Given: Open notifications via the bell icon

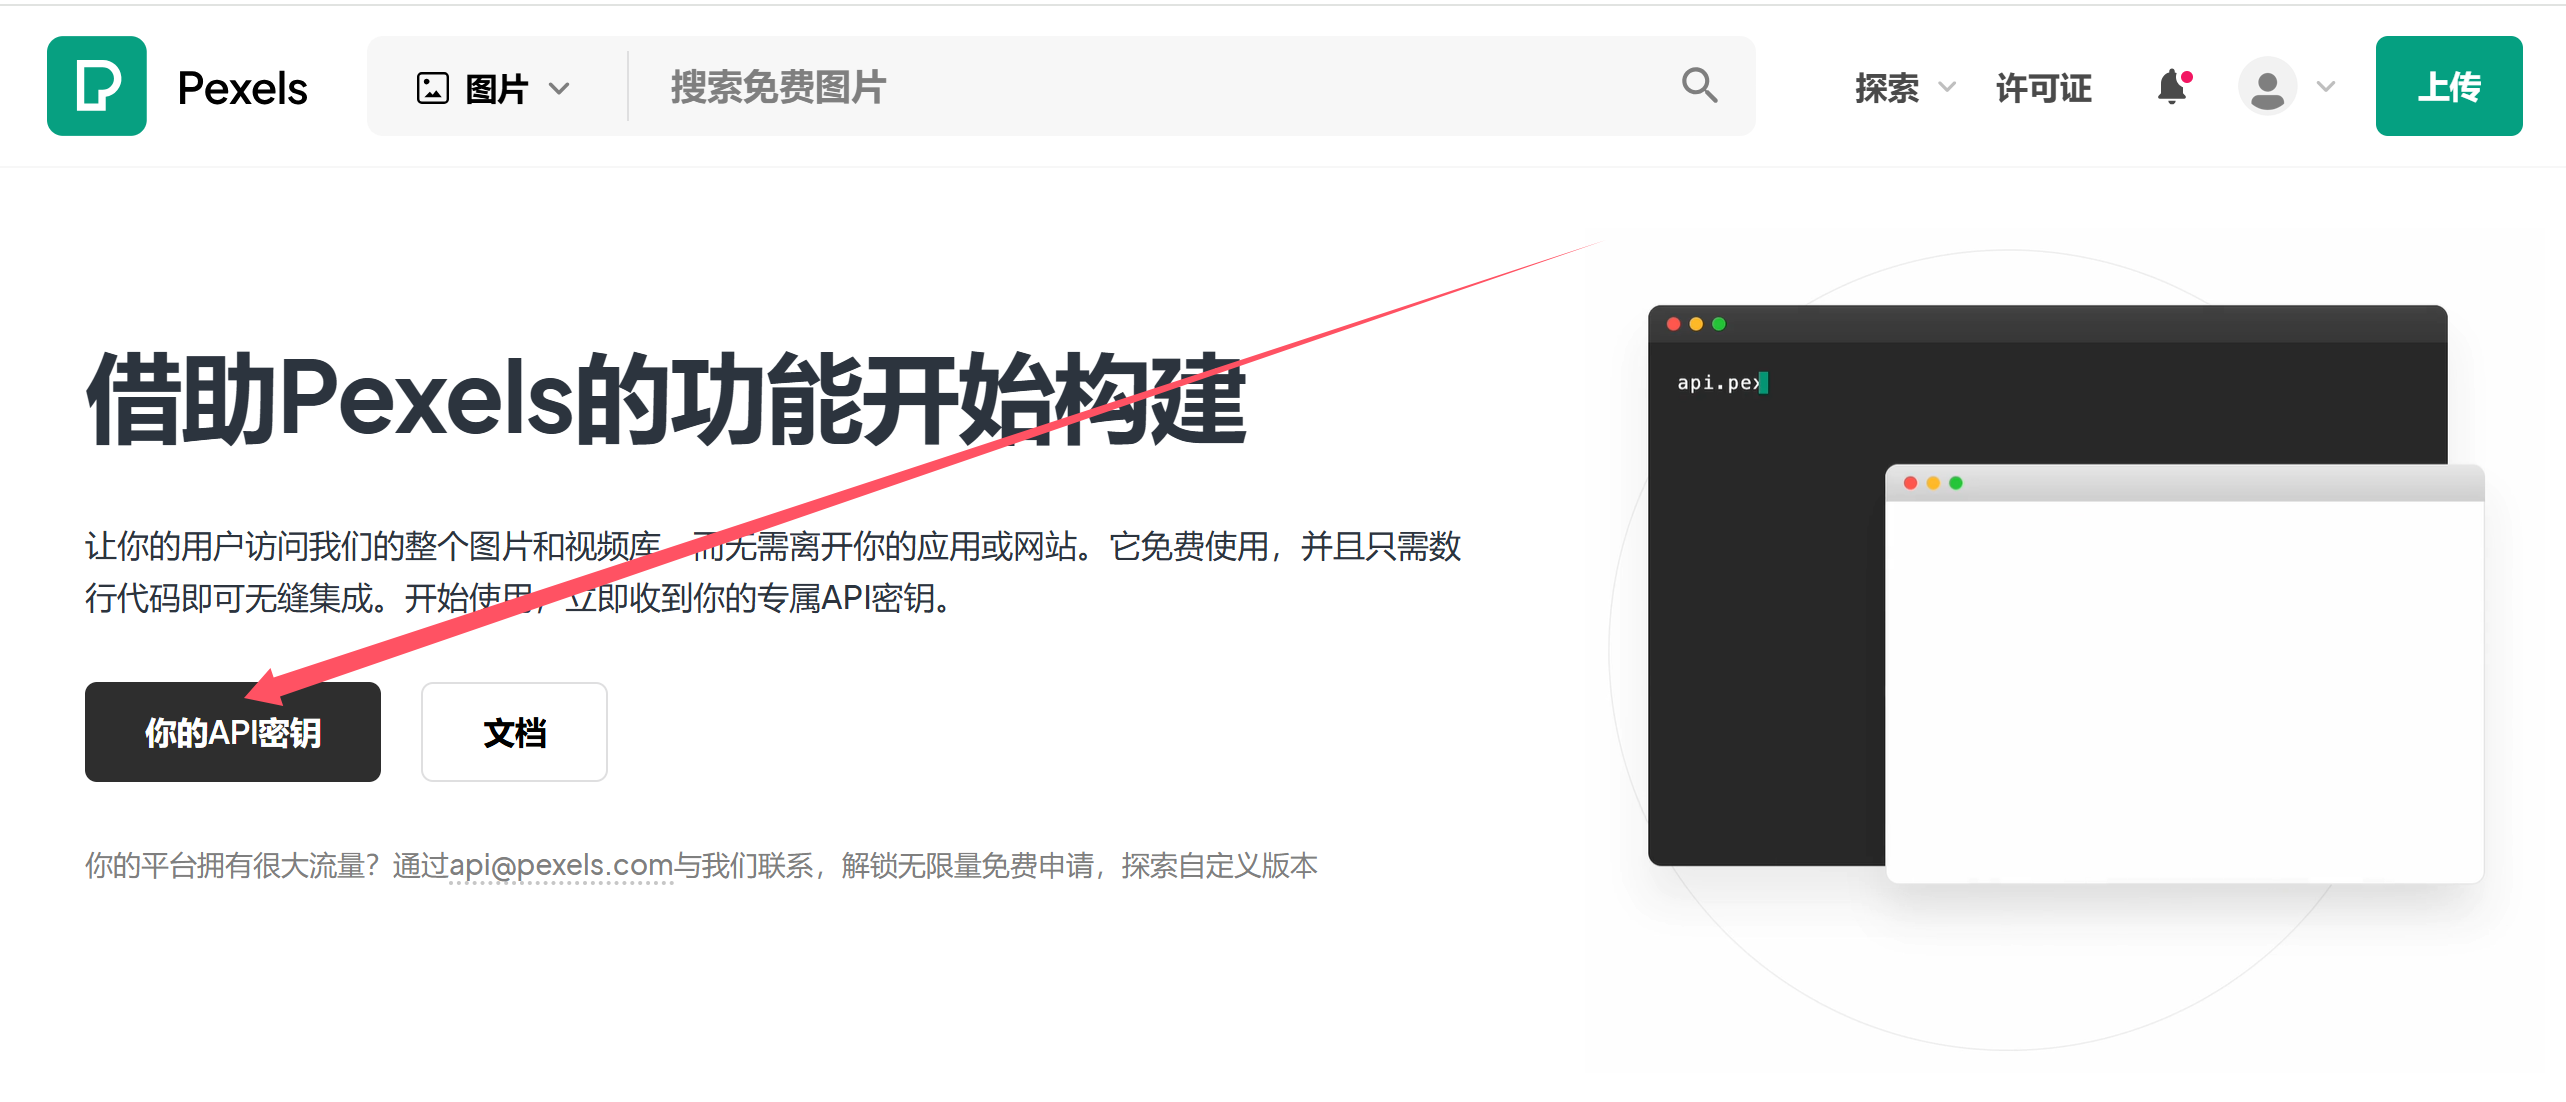Looking at the screenshot, I should coord(2172,88).
